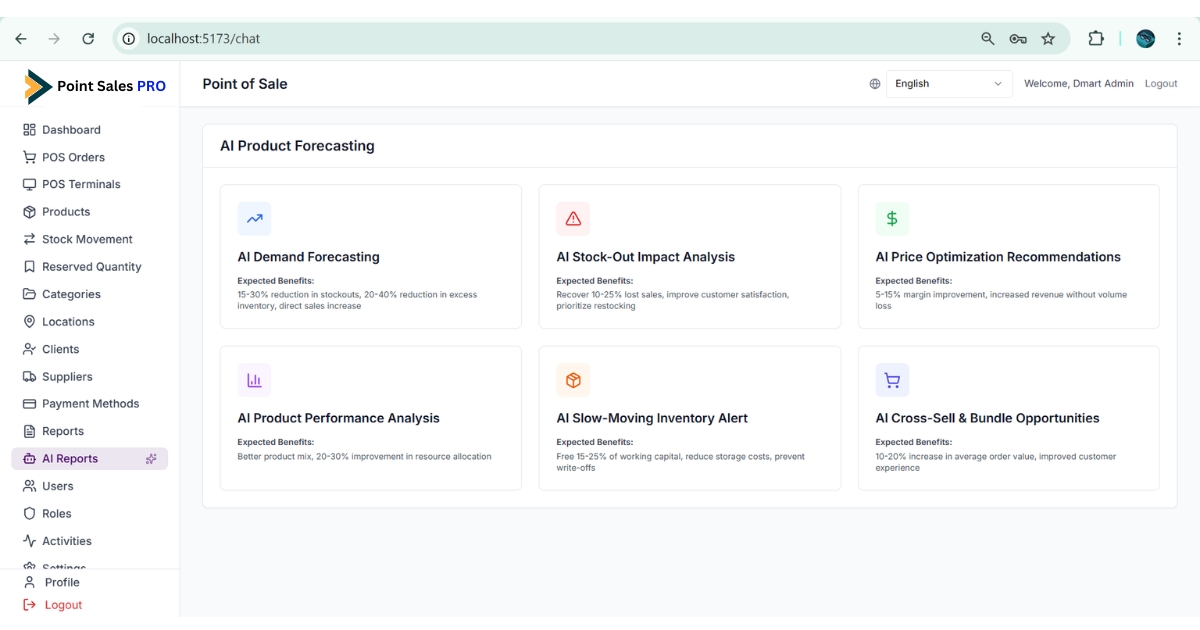Click the Activities pulse icon

coord(29,541)
